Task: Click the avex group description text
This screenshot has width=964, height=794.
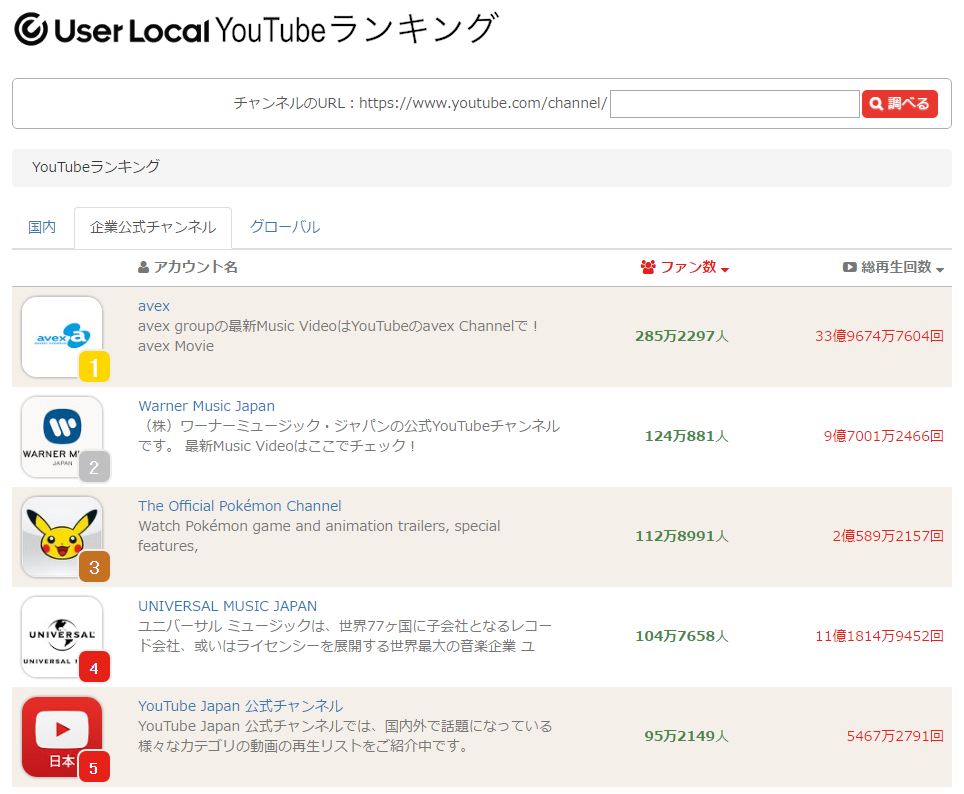Action: (339, 336)
